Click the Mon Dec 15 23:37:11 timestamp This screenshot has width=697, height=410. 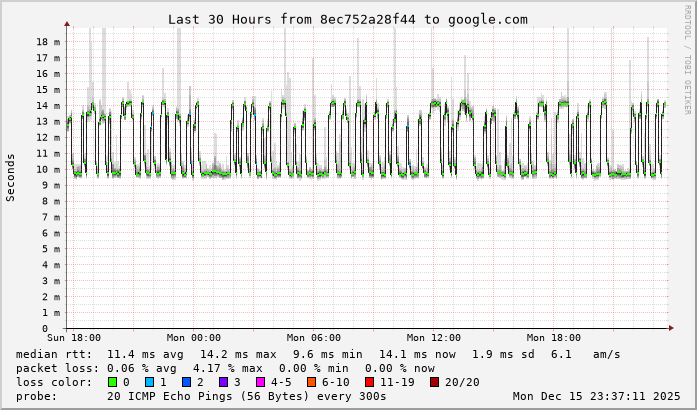(595, 396)
